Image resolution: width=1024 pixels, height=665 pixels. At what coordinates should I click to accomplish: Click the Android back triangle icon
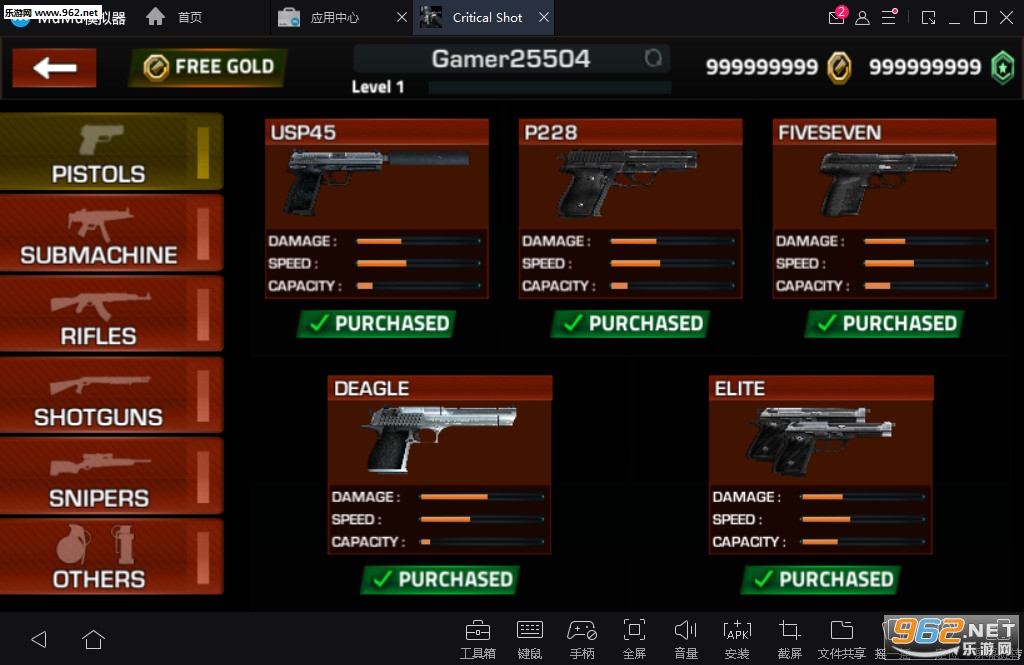pos(39,639)
